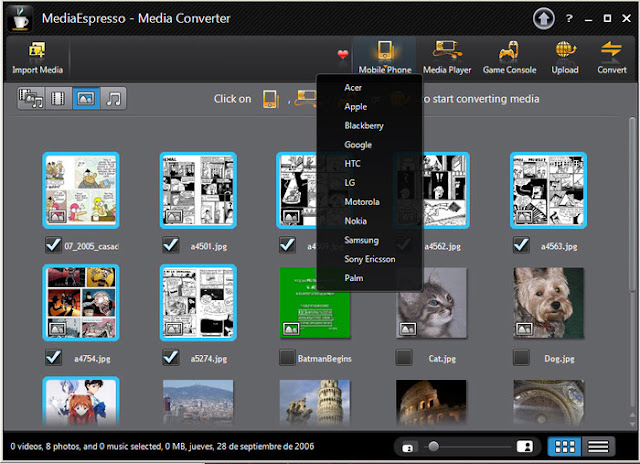
Task: Click the Import Media icon
Action: [x=37, y=51]
